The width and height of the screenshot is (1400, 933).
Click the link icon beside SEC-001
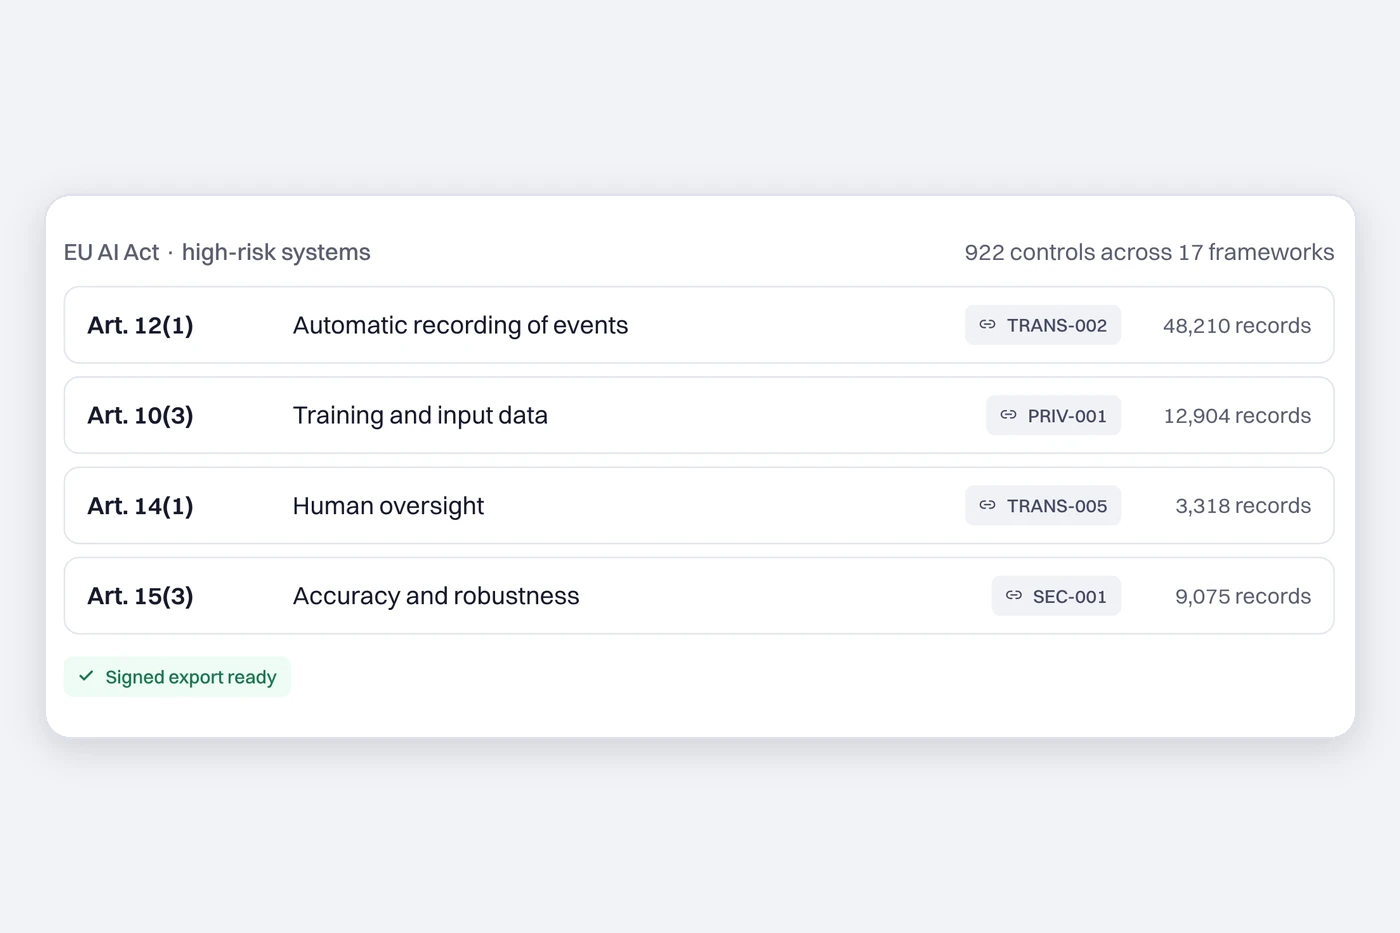1013,596
